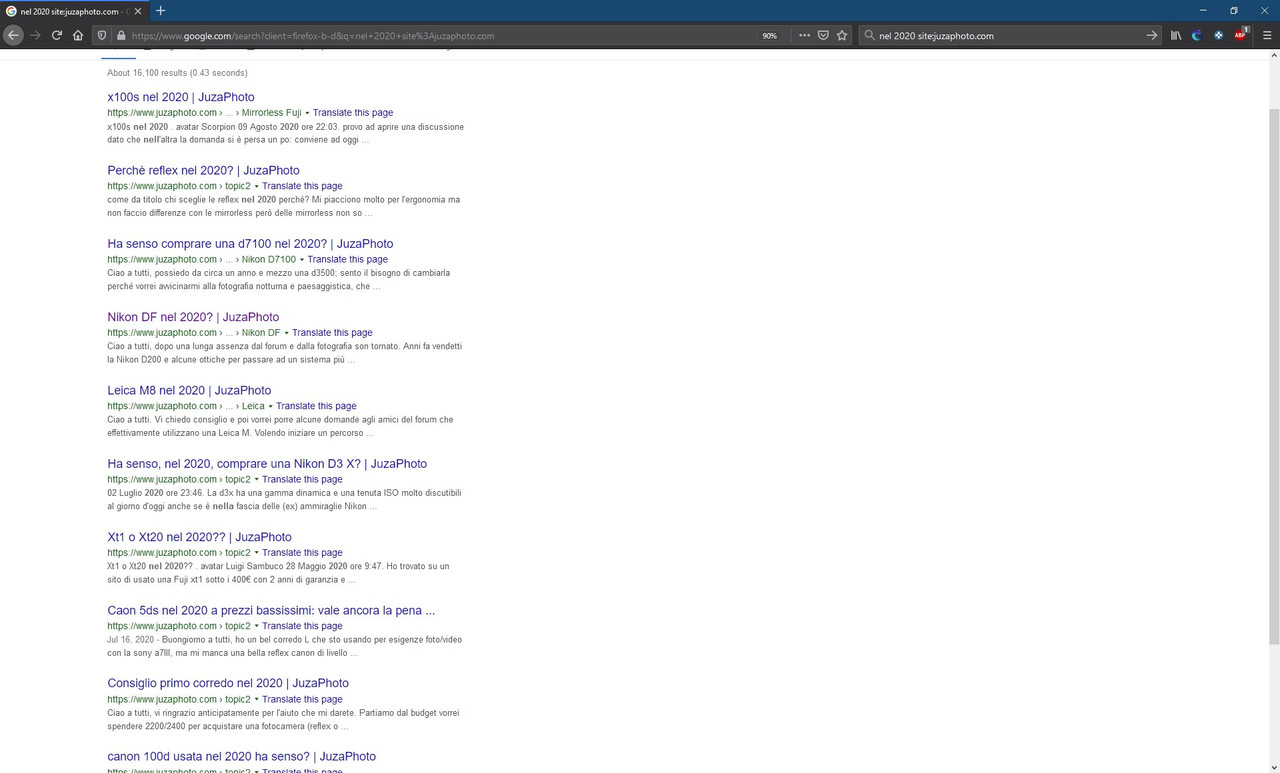Open the Adblock Plus extension

click(1241, 35)
